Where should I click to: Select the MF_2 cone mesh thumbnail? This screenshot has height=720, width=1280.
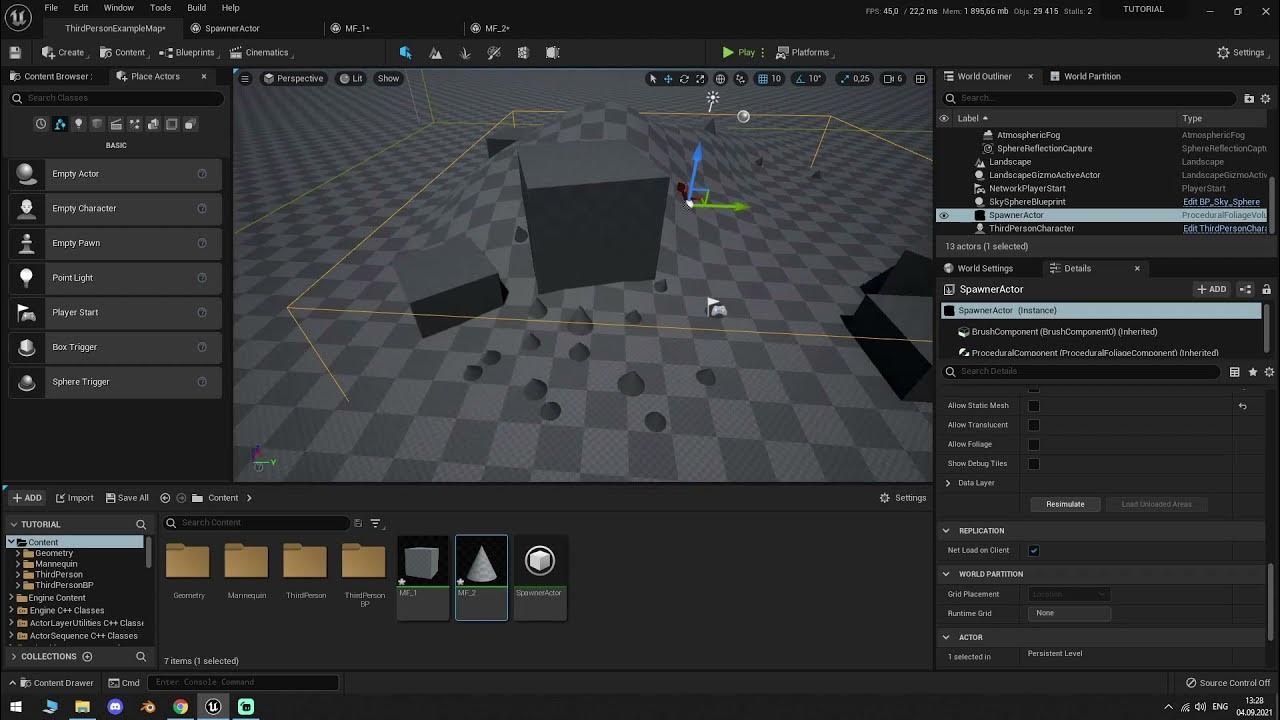(481, 577)
